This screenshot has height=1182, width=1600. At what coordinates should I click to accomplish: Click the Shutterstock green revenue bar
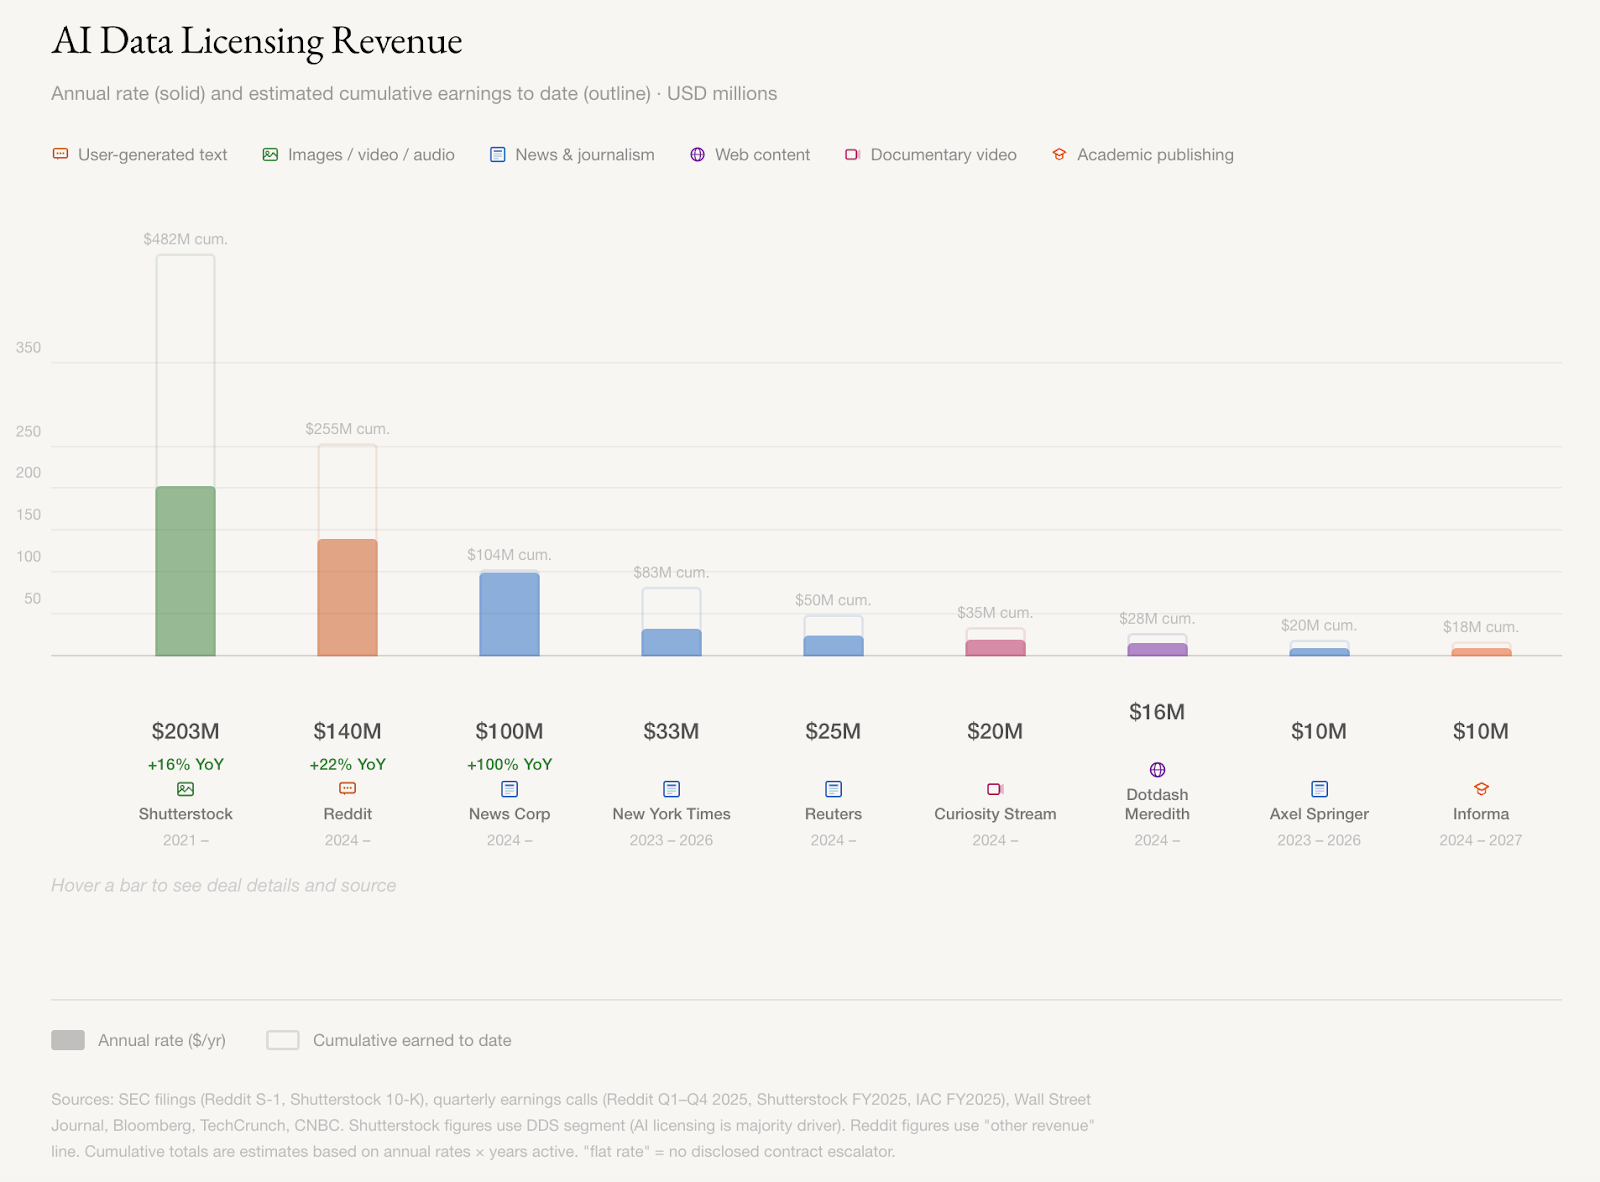point(185,570)
